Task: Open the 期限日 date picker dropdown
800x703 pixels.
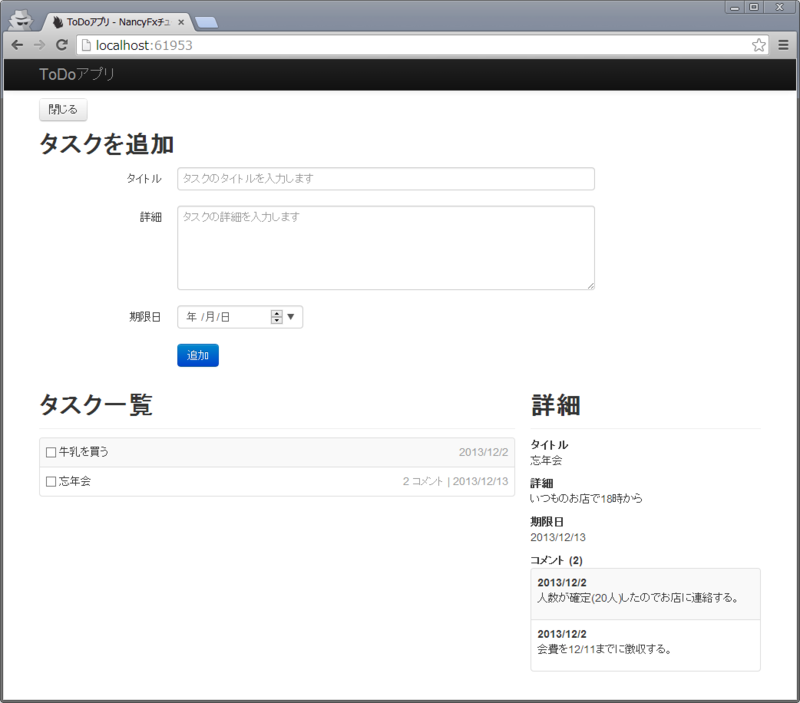Action: (290, 316)
